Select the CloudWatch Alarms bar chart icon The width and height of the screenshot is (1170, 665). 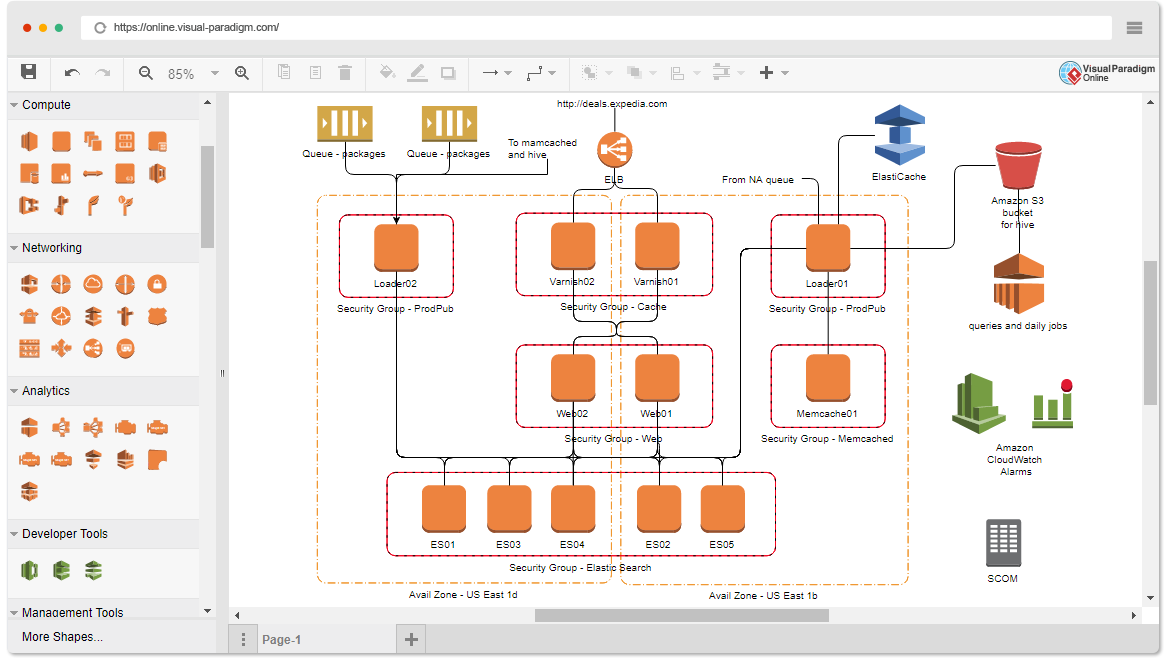1053,405
